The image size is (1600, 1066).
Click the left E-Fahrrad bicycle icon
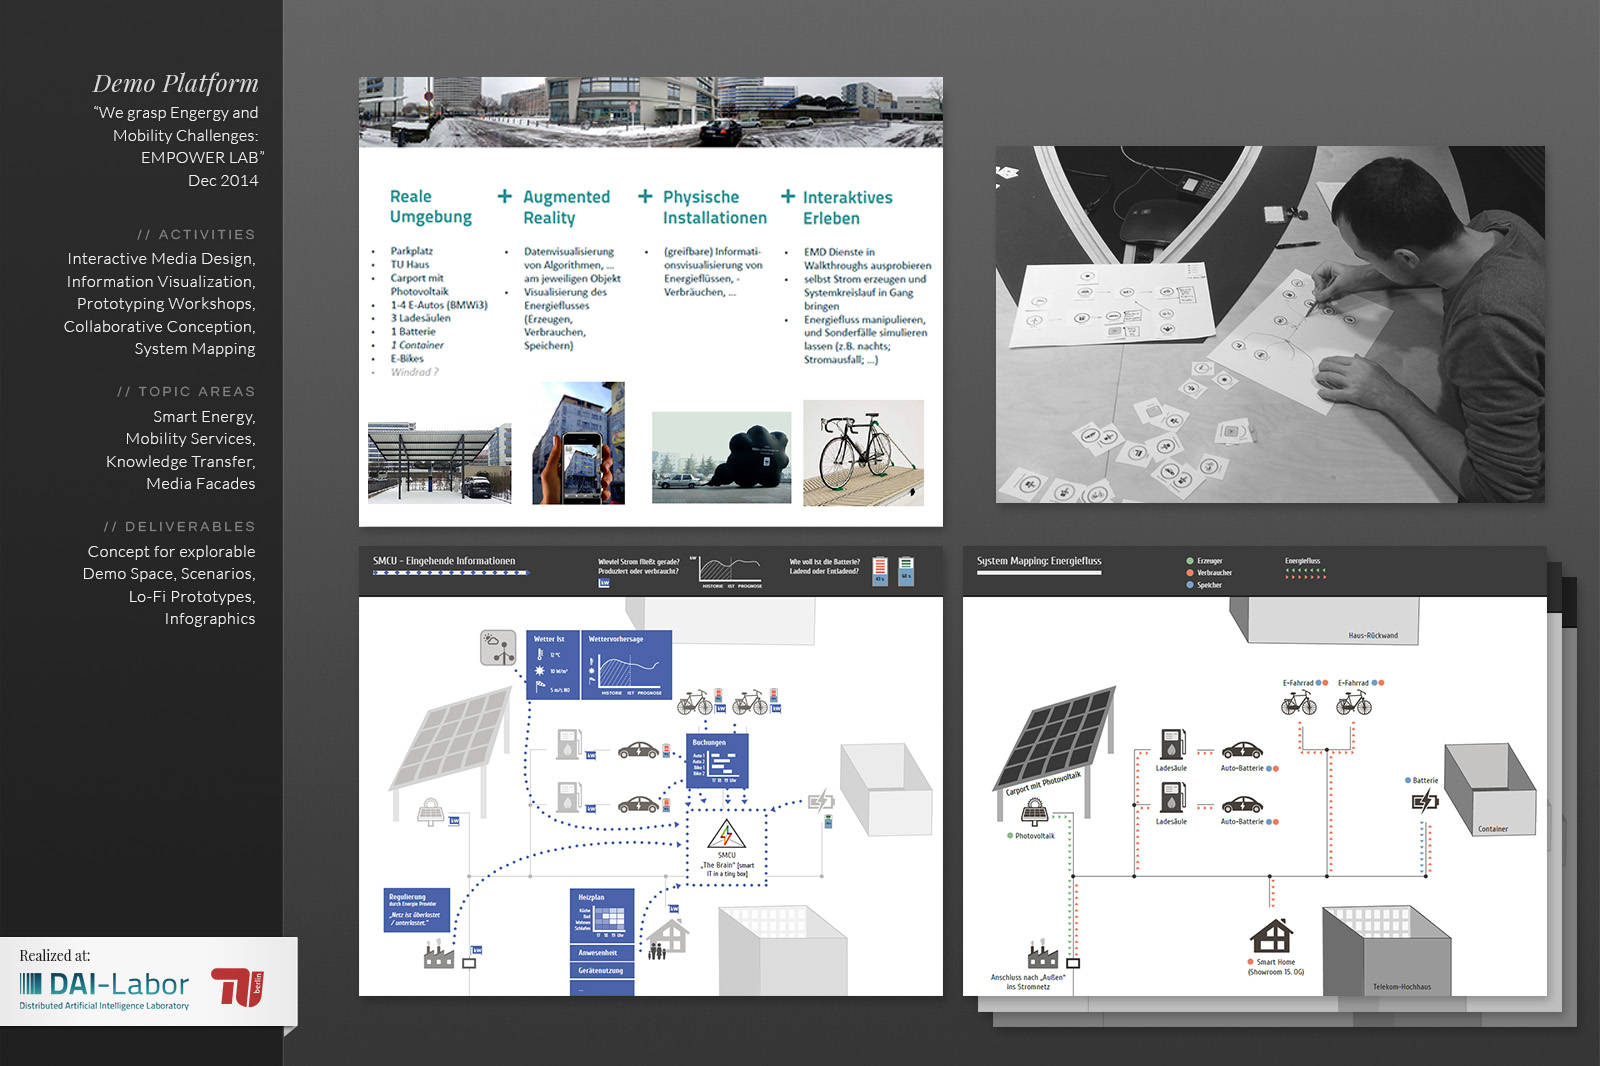pyautogui.click(x=1299, y=702)
